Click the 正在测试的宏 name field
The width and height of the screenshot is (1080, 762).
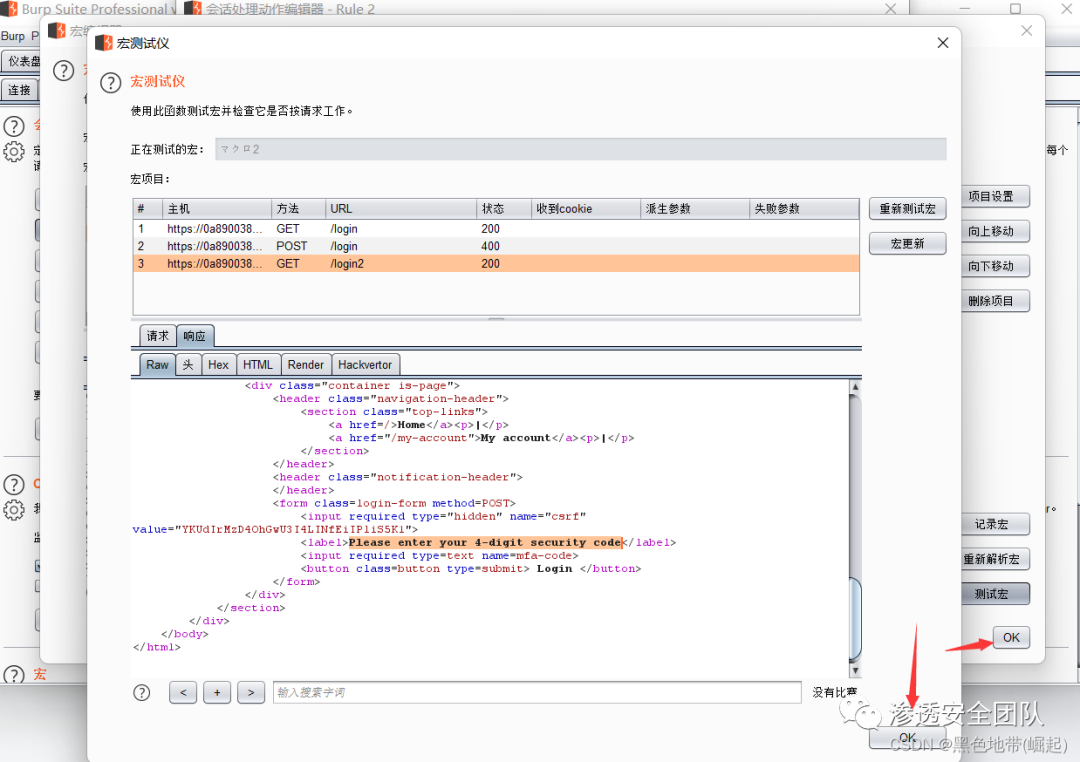(581, 150)
